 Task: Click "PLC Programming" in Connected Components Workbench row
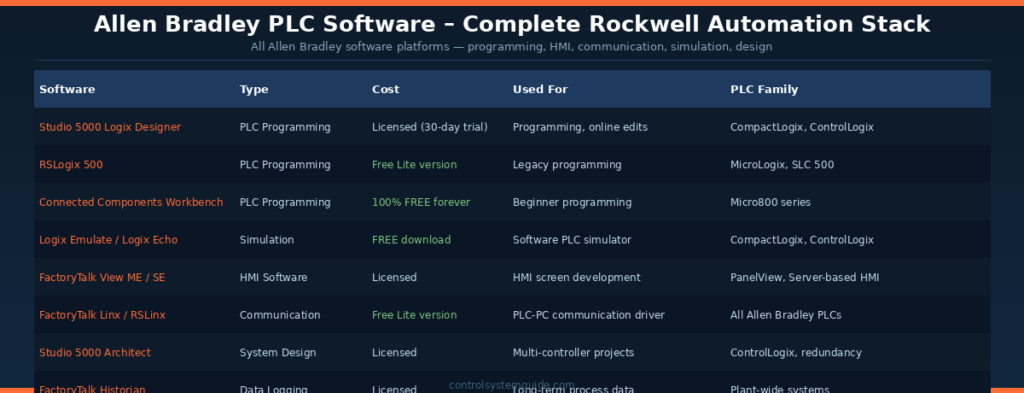(x=285, y=202)
